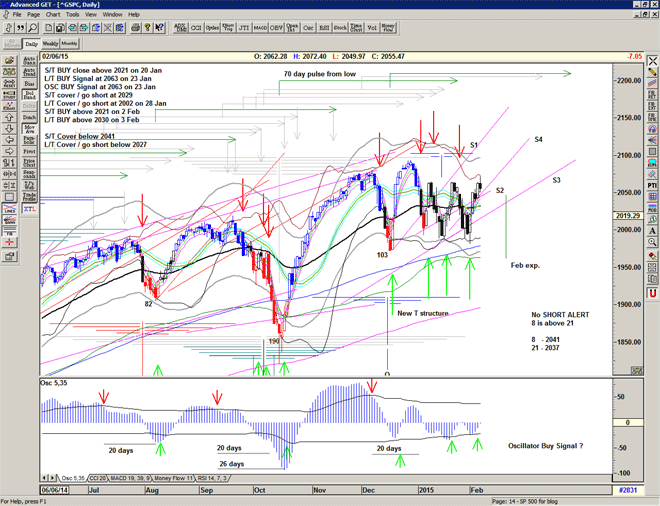Toggle the XTL indicator

[29, 208]
